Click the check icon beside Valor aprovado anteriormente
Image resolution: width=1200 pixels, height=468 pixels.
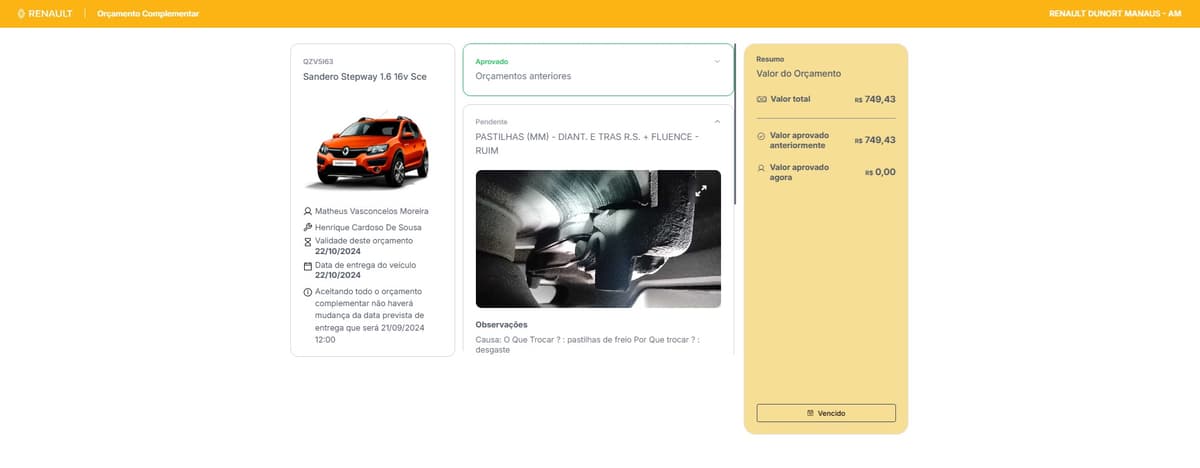tap(762, 135)
